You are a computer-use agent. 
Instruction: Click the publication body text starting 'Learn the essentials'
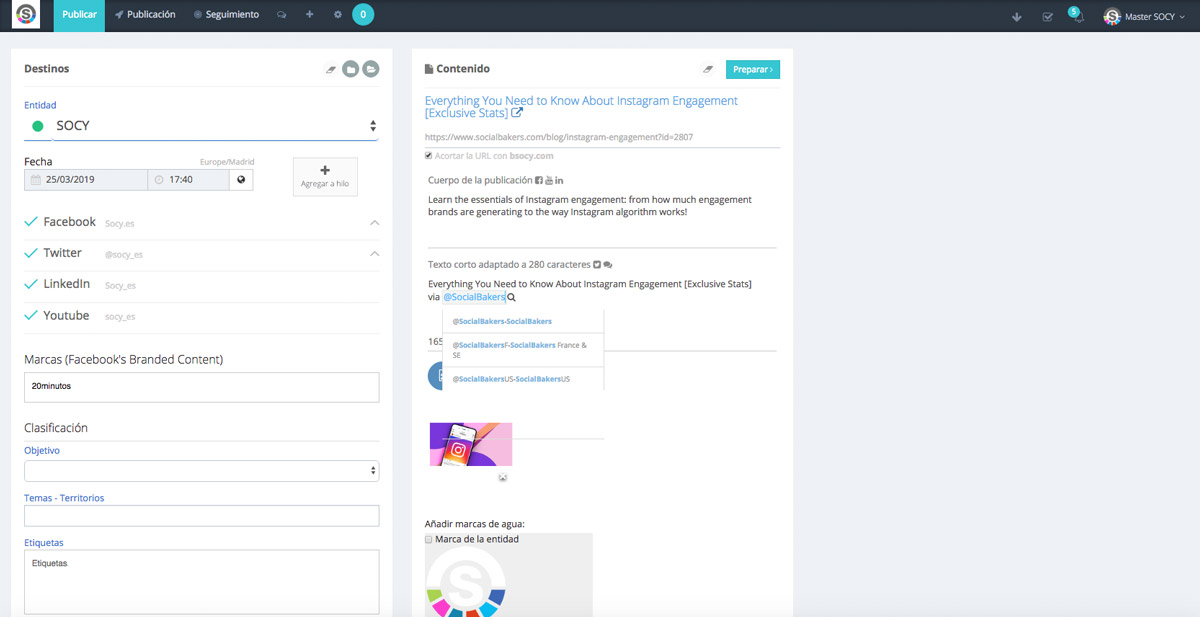[589, 206]
